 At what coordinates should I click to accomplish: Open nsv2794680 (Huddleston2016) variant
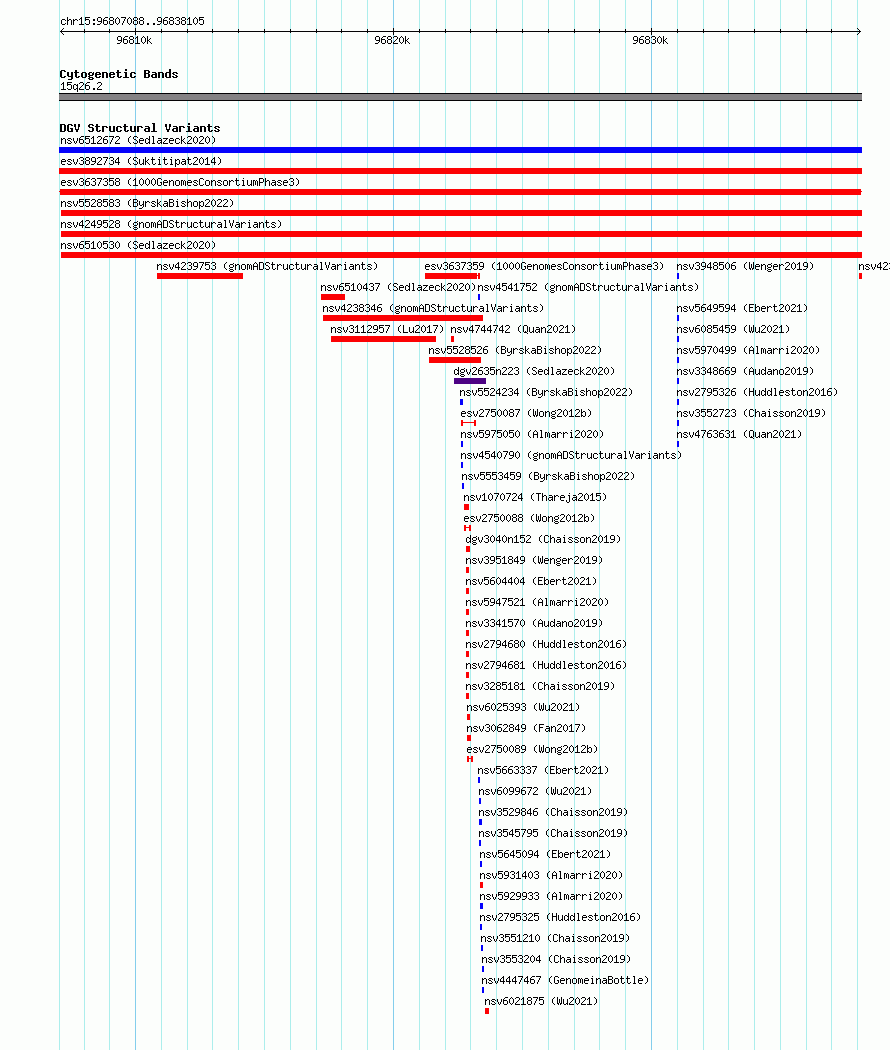click(x=546, y=645)
